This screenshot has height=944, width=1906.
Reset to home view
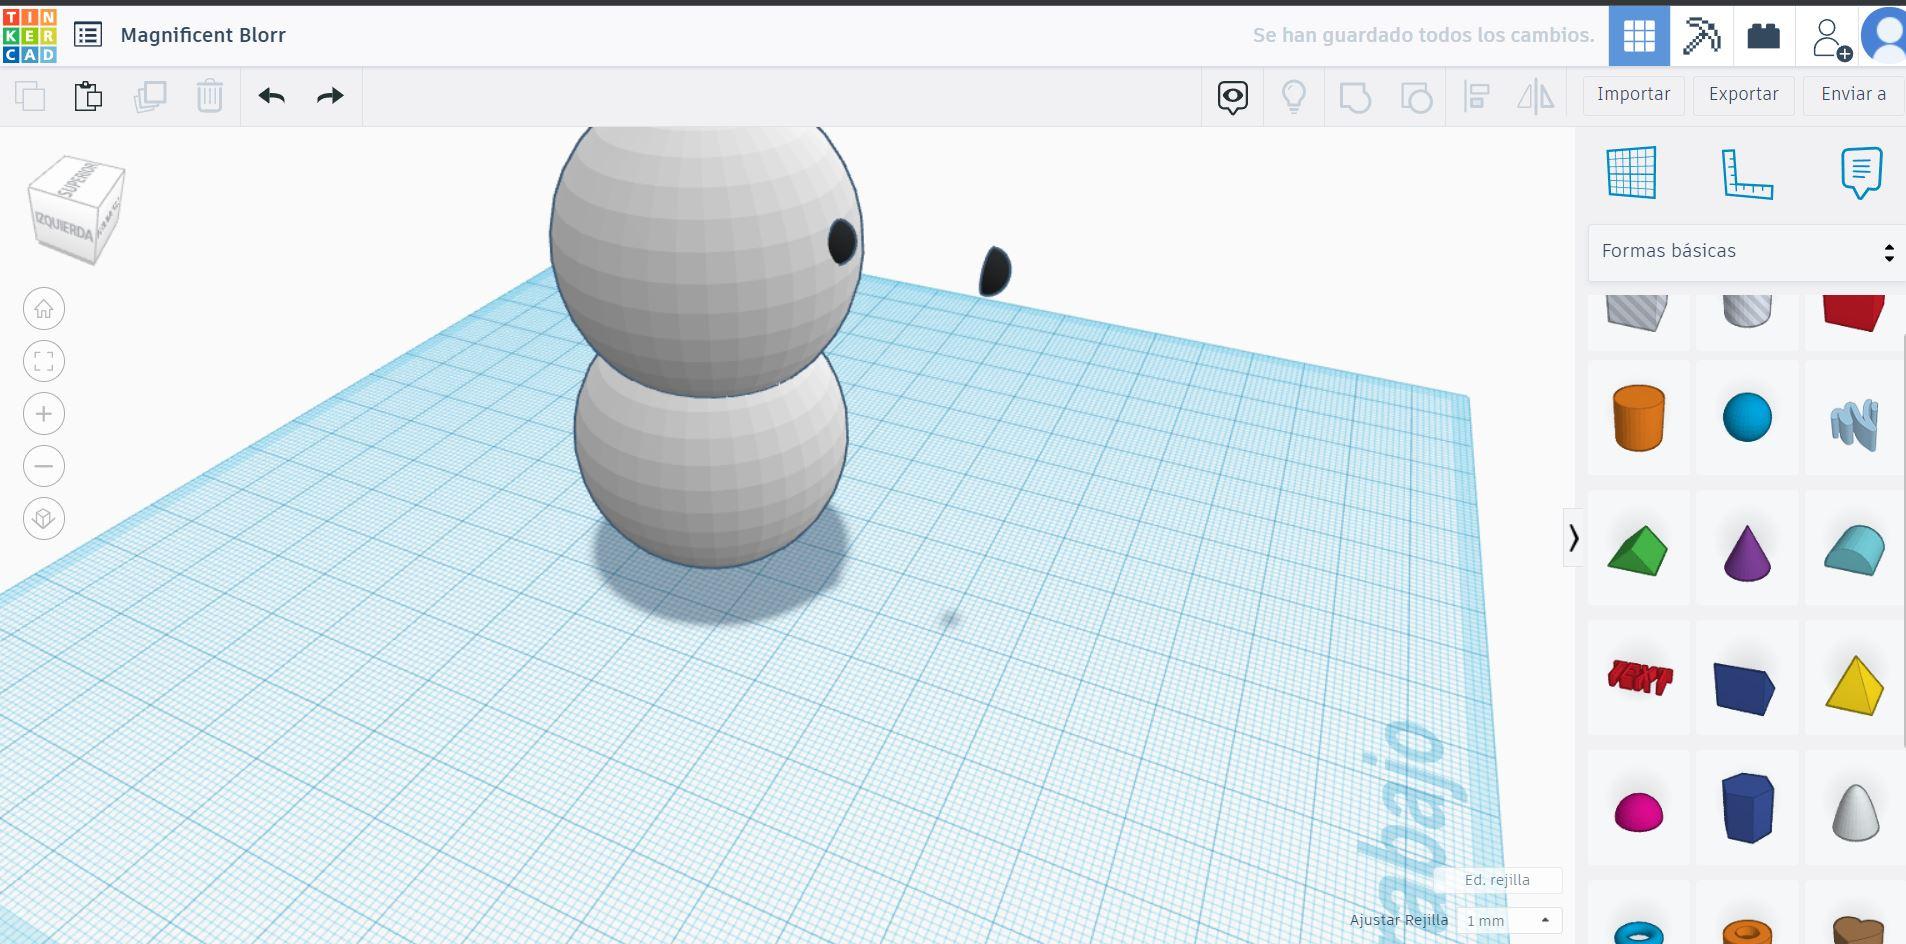(x=44, y=309)
